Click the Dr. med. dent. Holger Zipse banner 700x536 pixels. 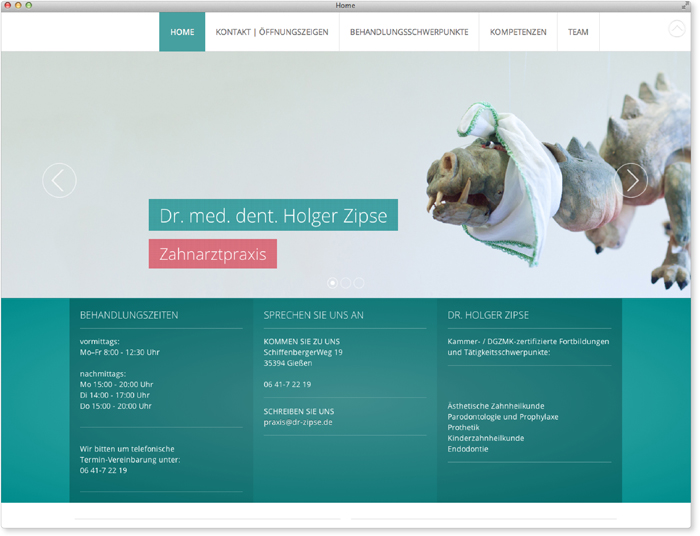click(x=273, y=215)
